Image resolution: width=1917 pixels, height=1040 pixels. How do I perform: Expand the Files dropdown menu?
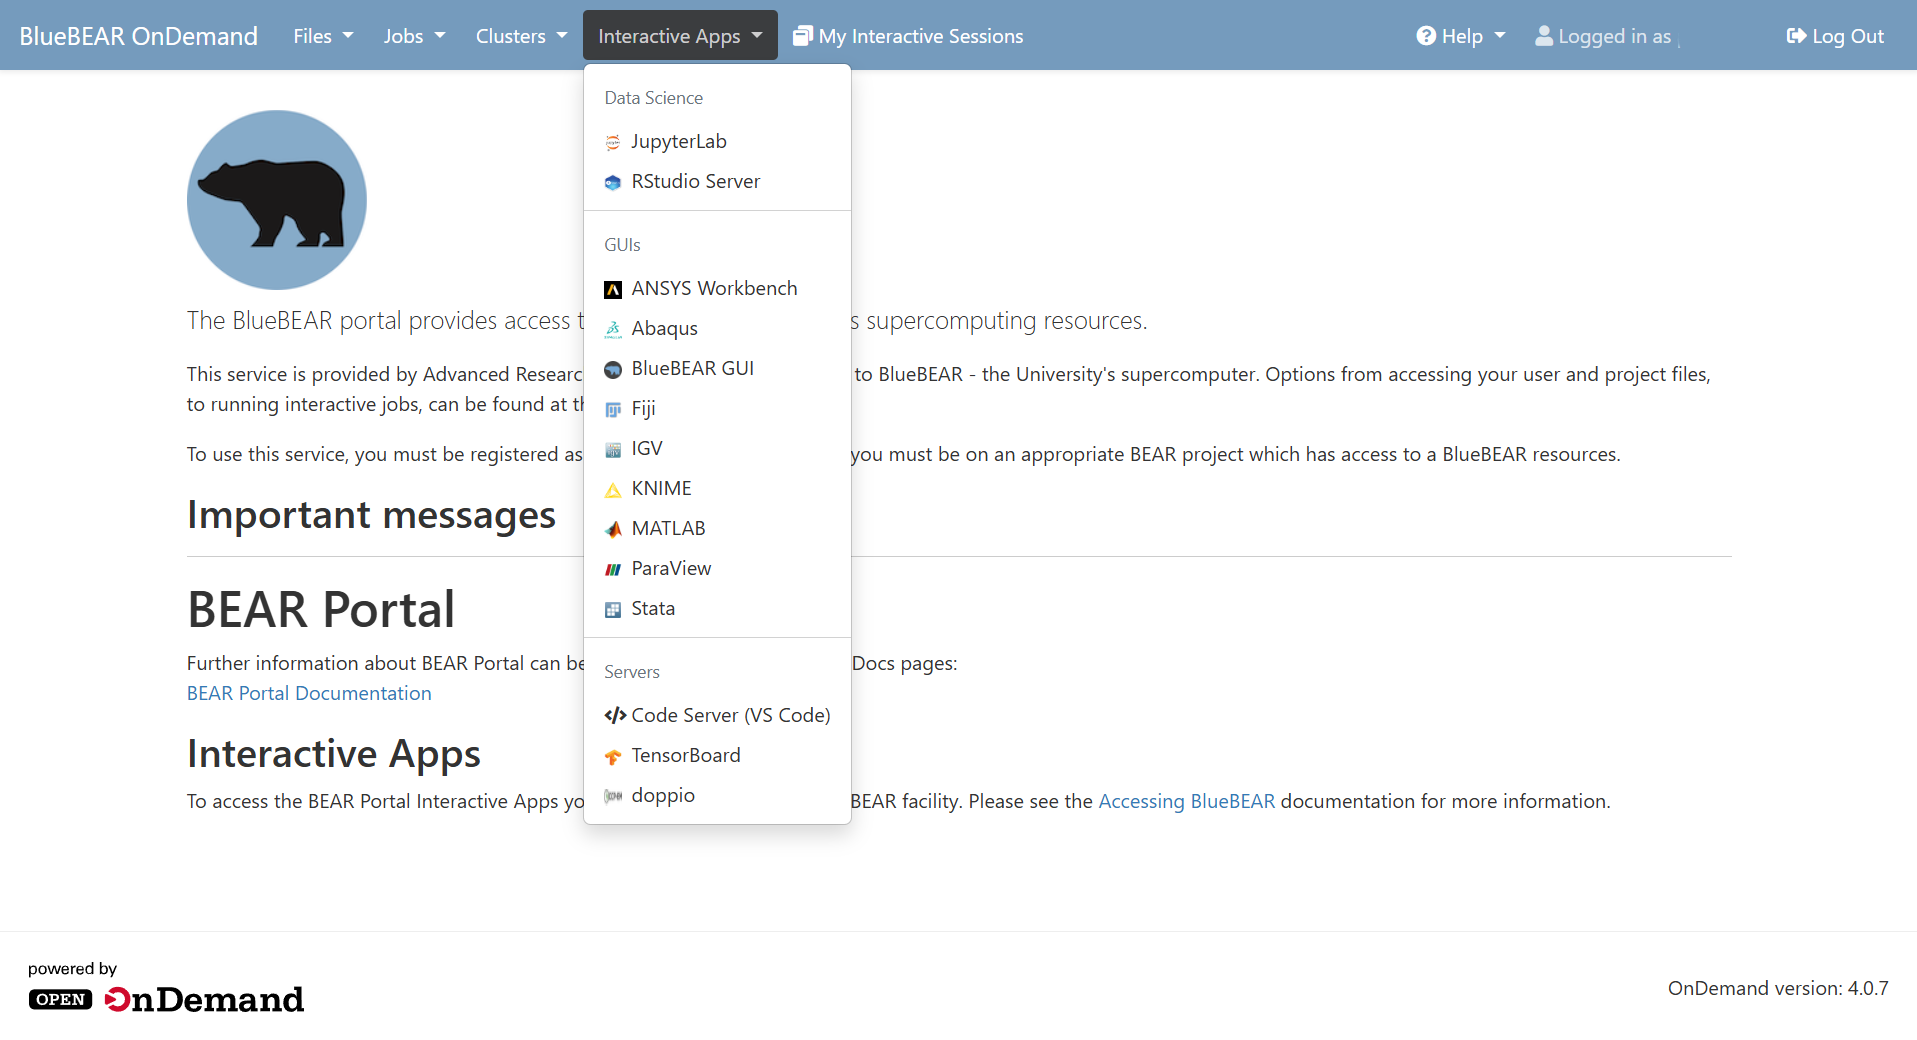click(322, 36)
